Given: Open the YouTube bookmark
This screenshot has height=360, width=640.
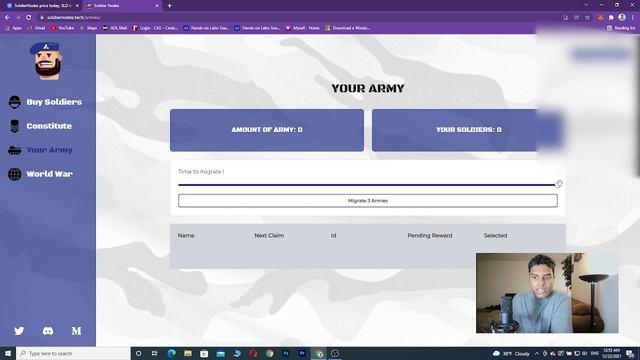Looking at the screenshot, I should [x=62, y=28].
